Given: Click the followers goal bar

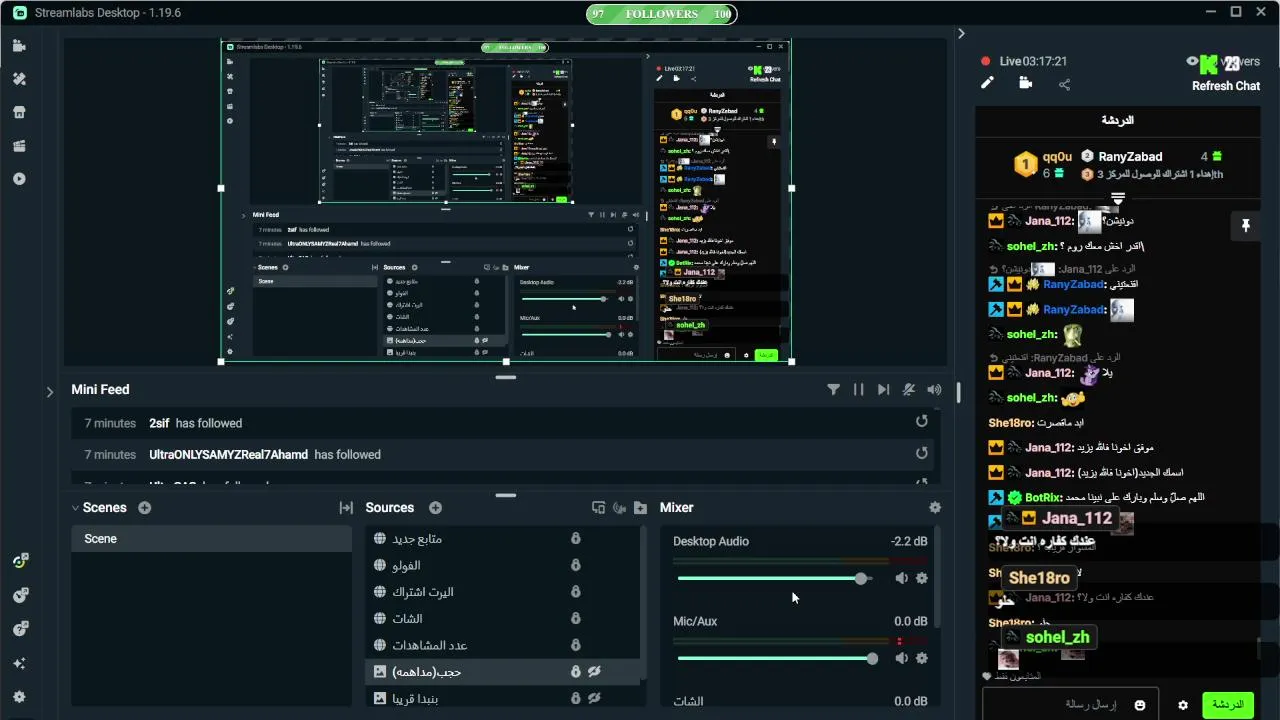Looking at the screenshot, I should tap(661, 14).
